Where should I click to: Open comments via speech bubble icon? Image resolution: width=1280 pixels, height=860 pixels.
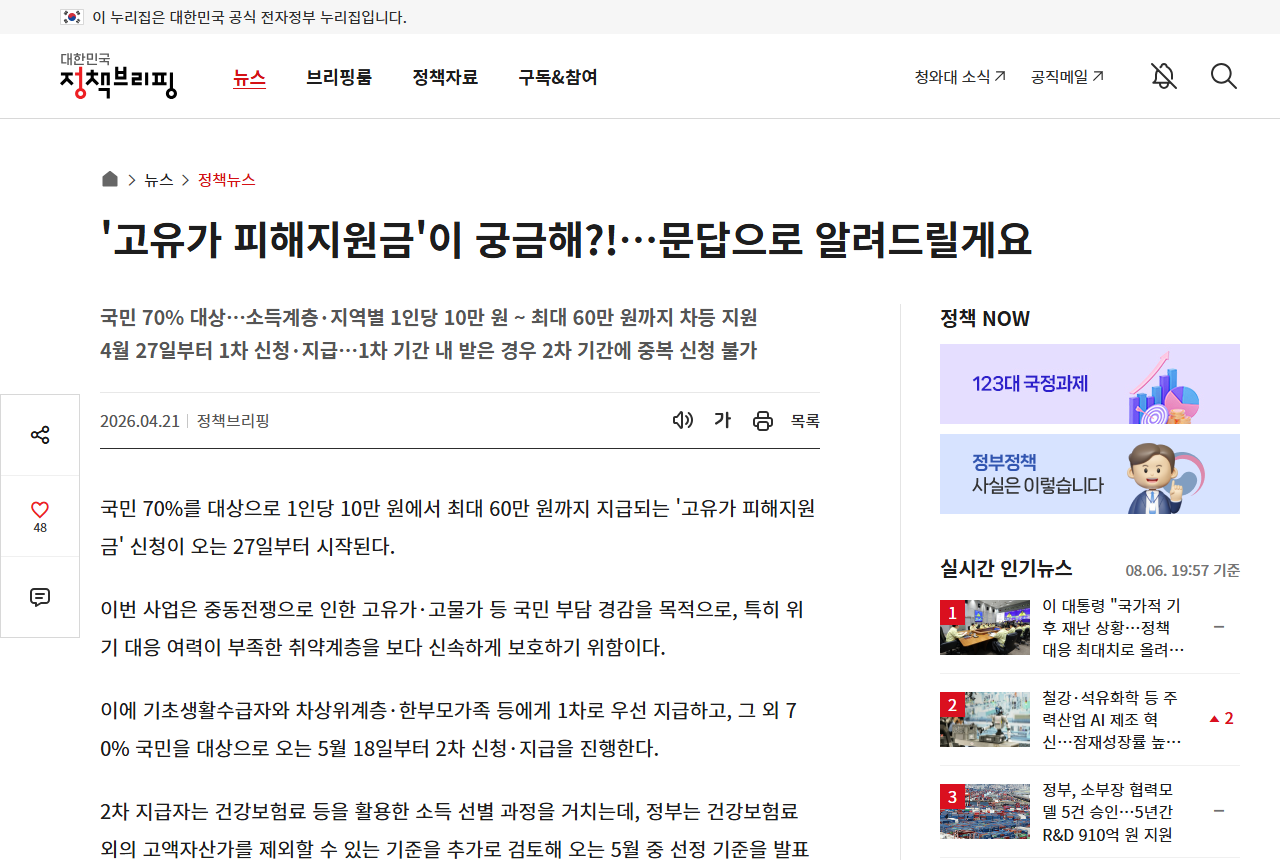[x=40, y=597]
